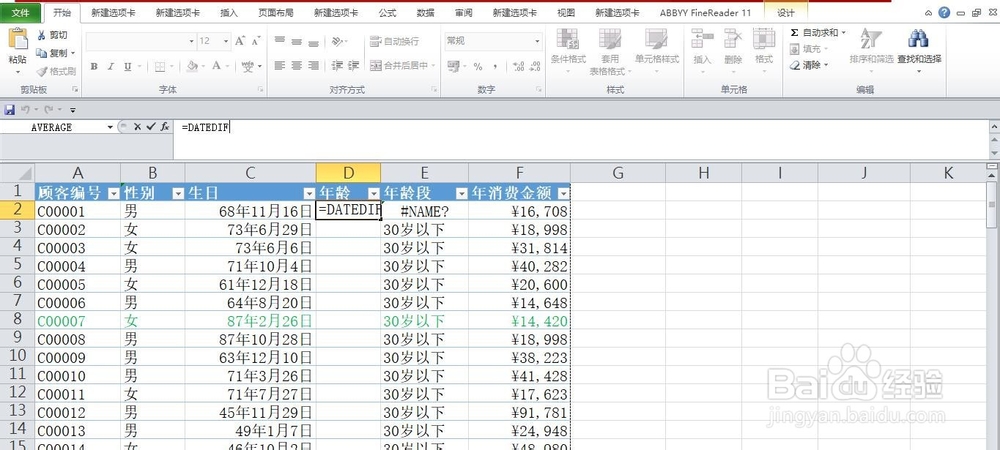This screenshot has height=450, width=1000.
Task: Open filter dropdown for 顾客编号 column
Action: coord(114,194)
